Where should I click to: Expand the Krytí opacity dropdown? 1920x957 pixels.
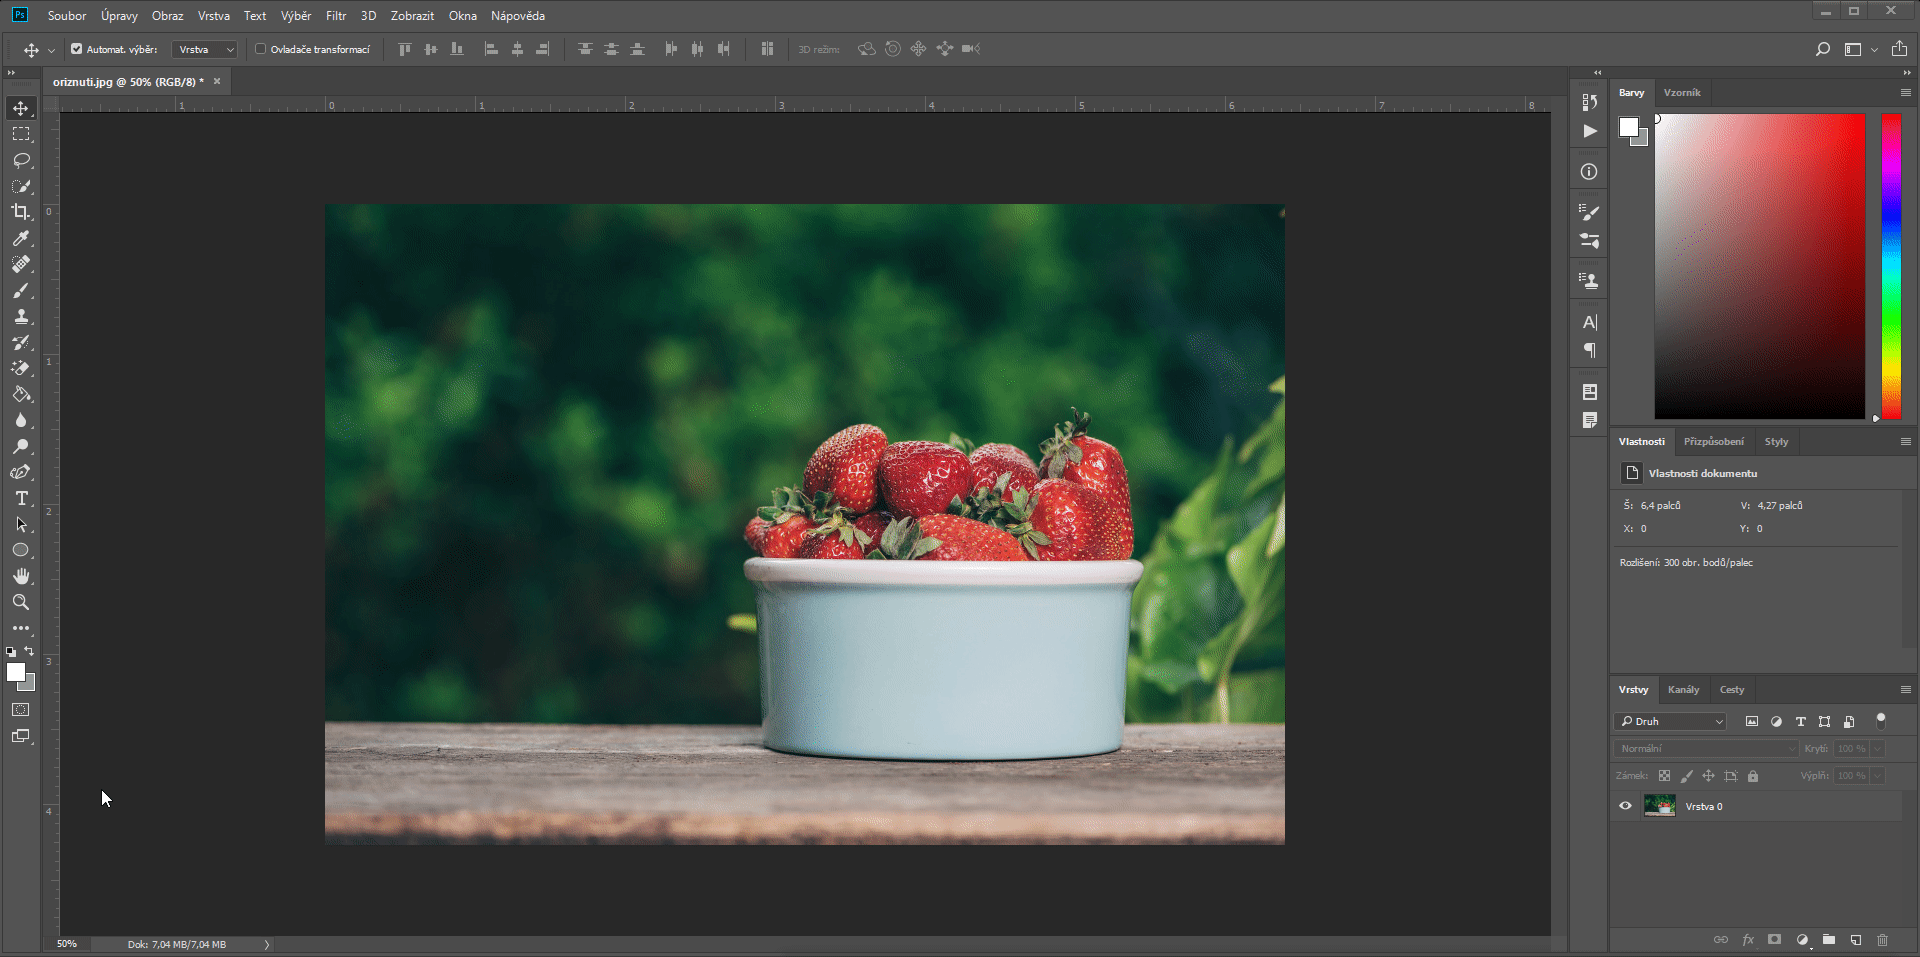1878,748
